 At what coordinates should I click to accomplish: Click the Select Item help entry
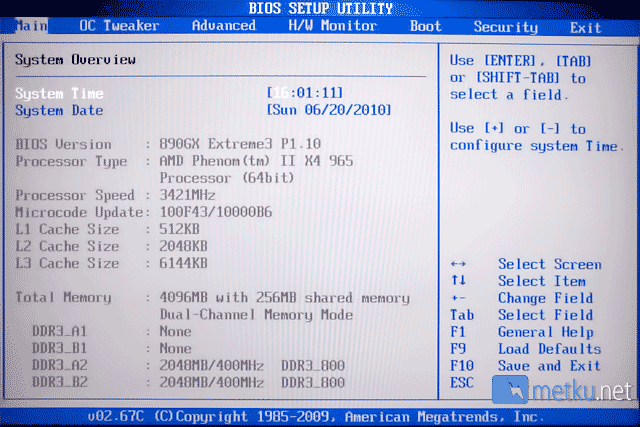(542, 281)
